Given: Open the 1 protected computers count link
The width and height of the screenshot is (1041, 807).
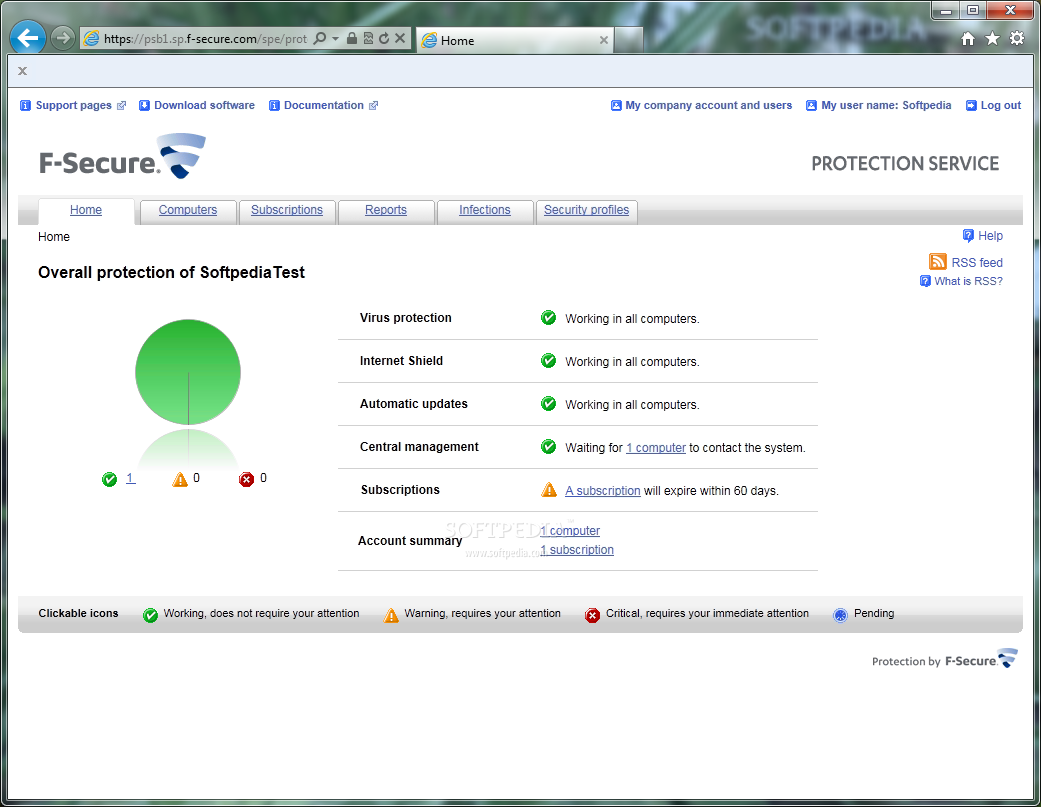Looking at the screenshot, I should pyautogui.click(x=130, y=478).
